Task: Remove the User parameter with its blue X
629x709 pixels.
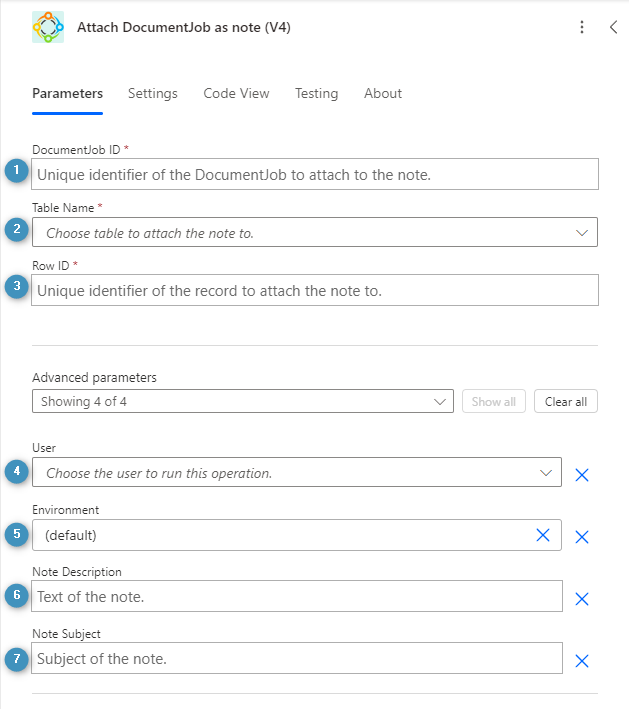Action: tap(582, 475)
